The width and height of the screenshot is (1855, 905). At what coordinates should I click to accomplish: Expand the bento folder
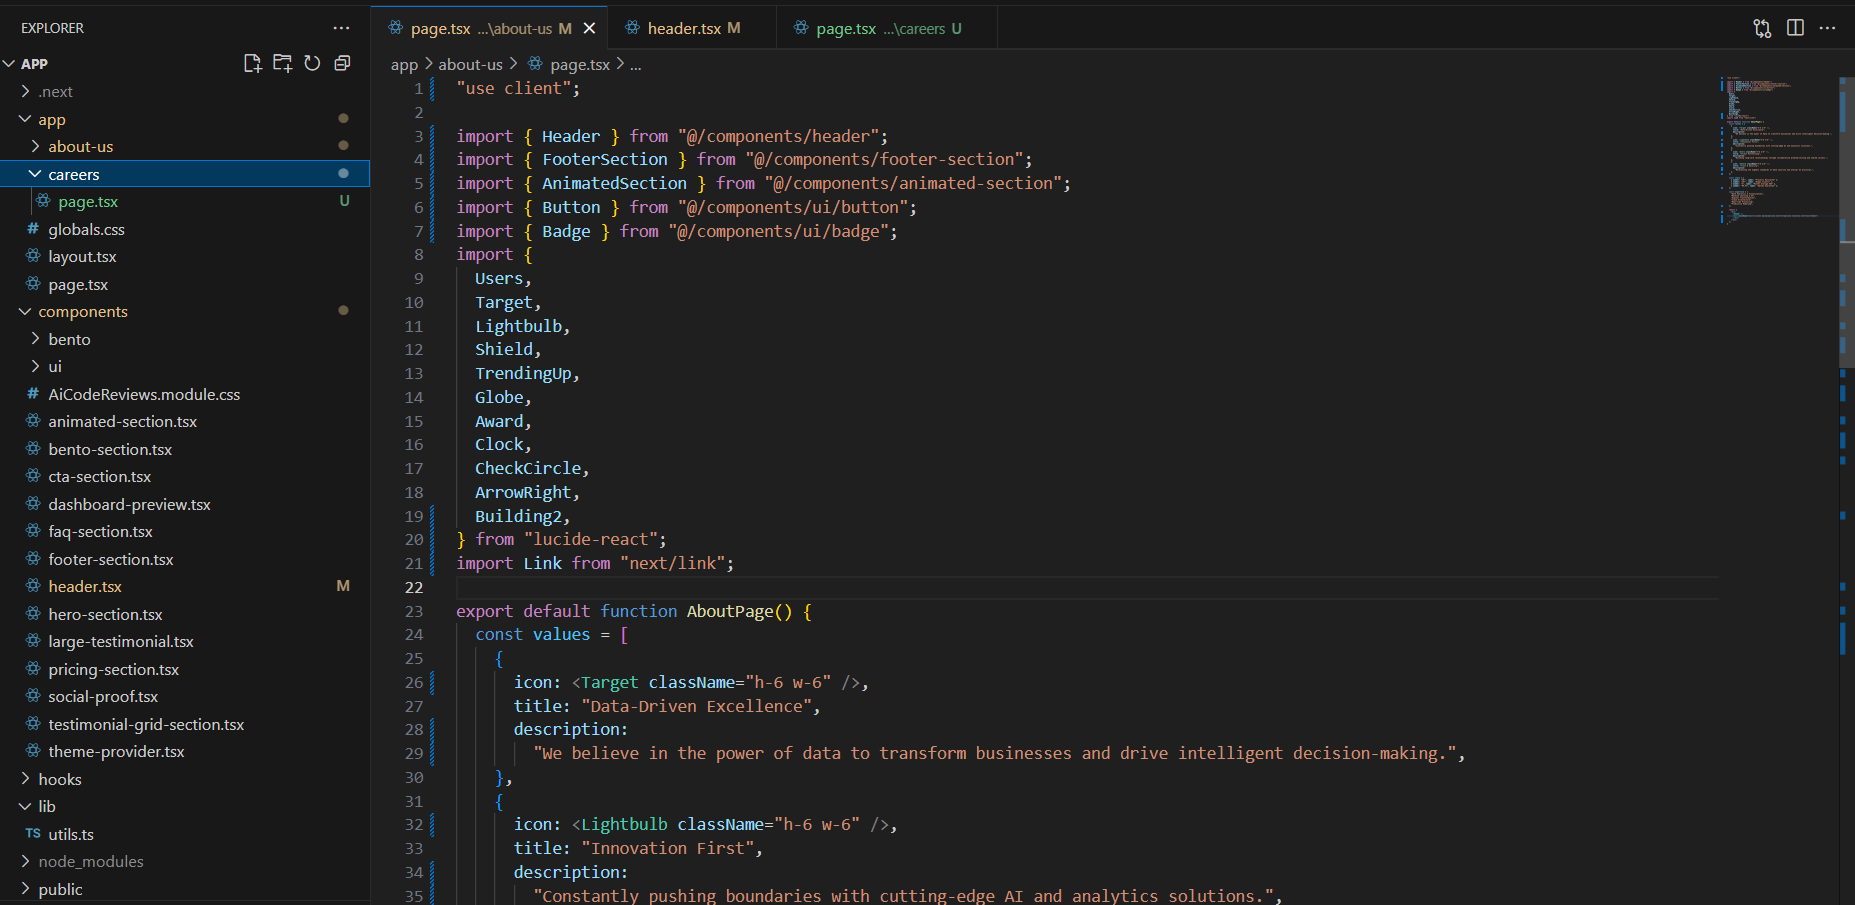(x=69, y=339)
